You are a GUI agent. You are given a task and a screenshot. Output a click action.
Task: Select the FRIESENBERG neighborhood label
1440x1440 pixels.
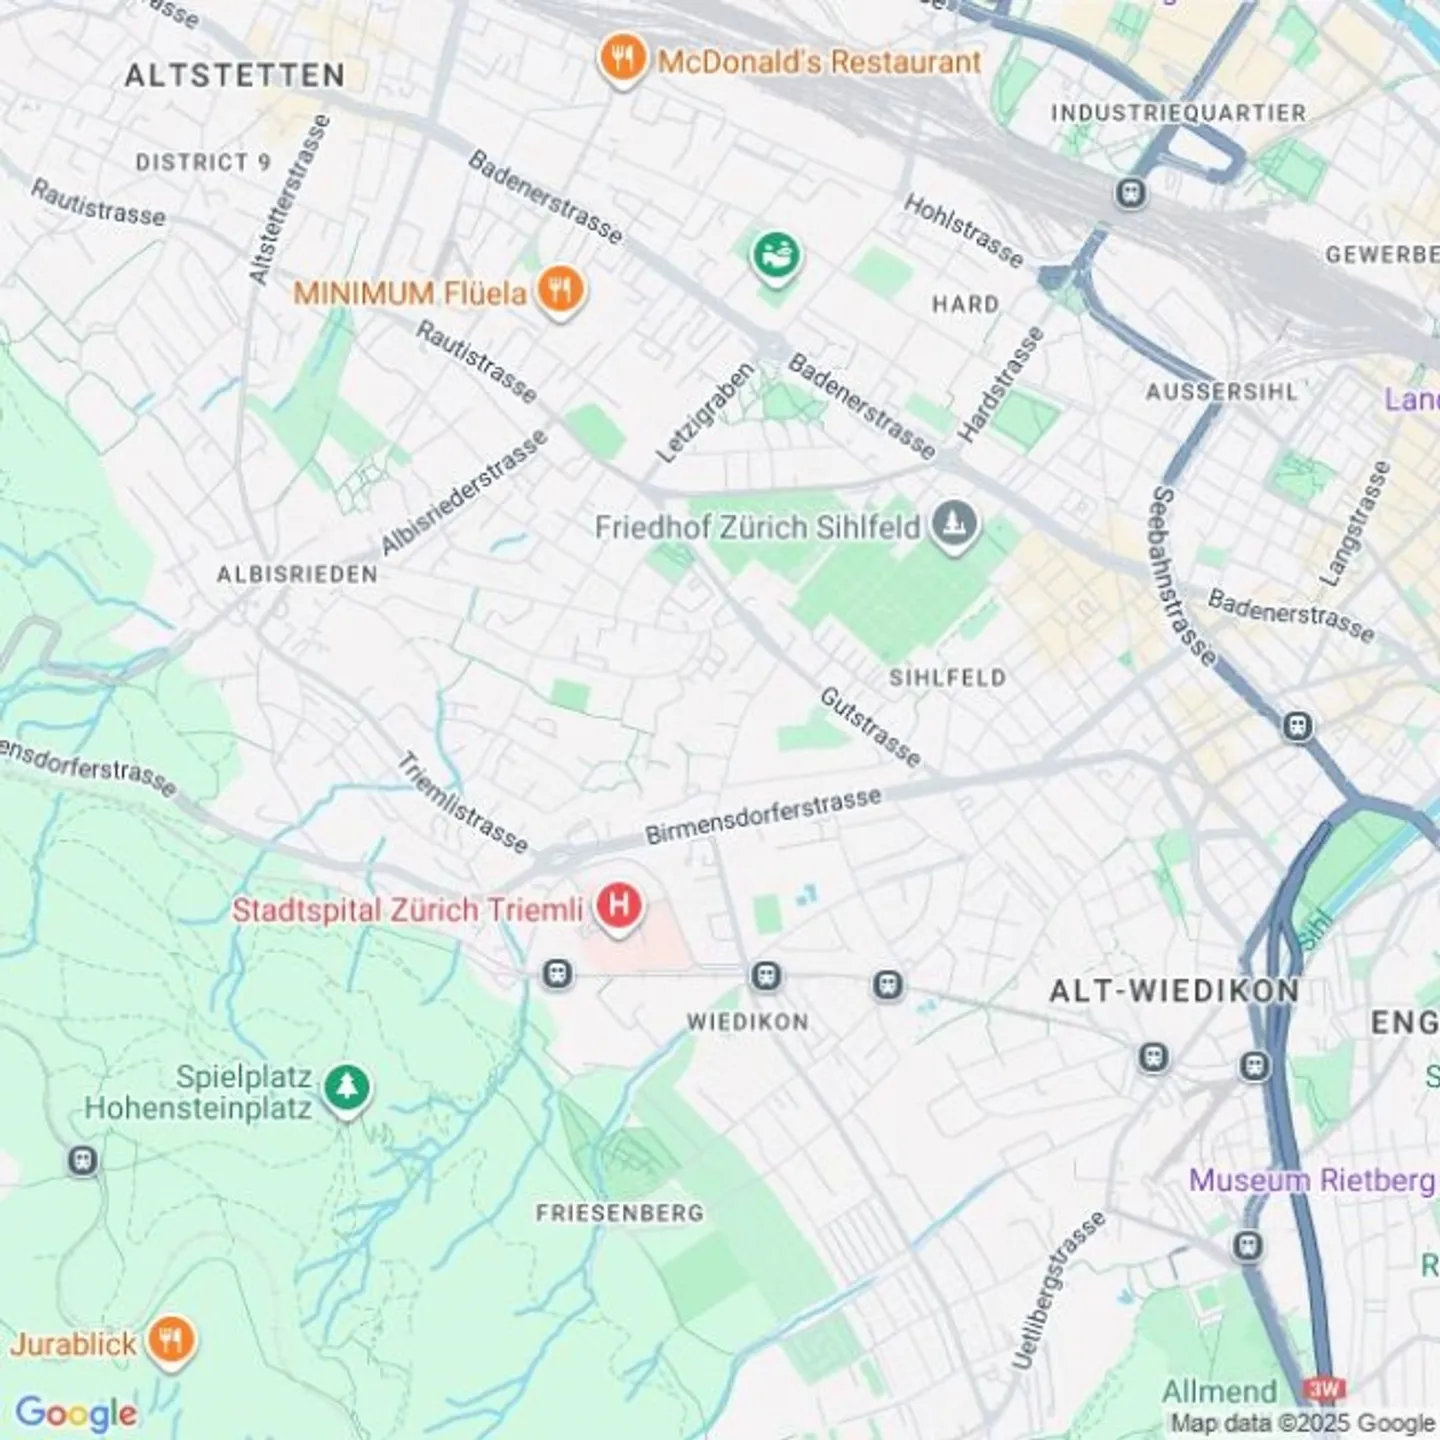[620, 1213]
